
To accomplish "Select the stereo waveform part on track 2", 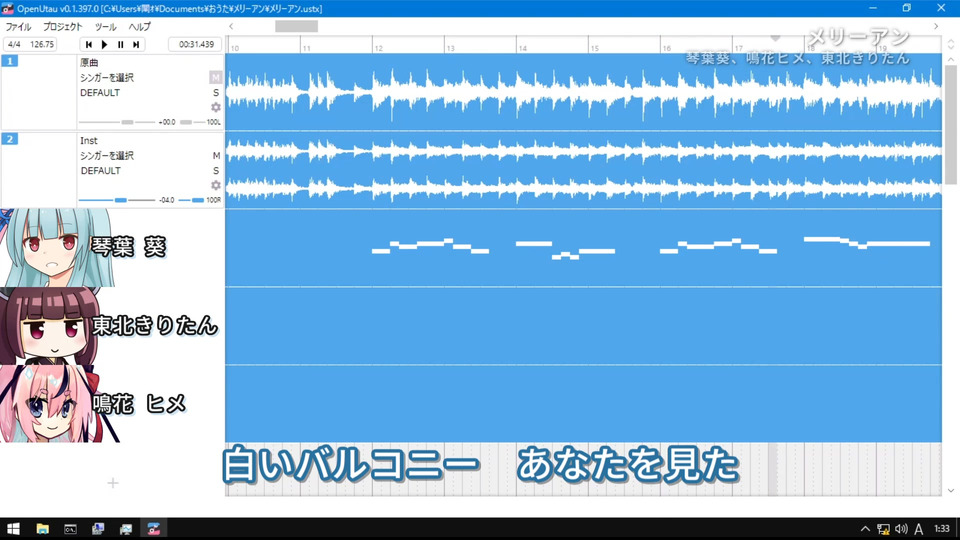I will [583, 170].
